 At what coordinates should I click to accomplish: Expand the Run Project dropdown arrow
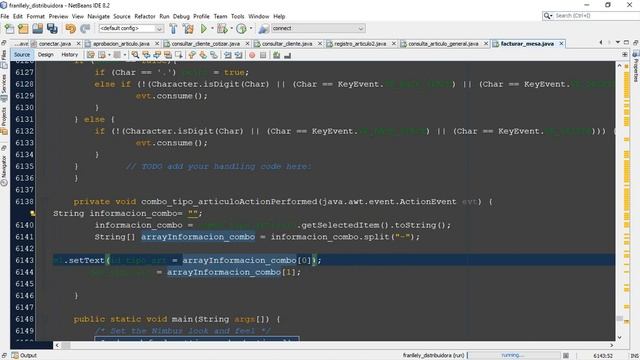[212, 29]
